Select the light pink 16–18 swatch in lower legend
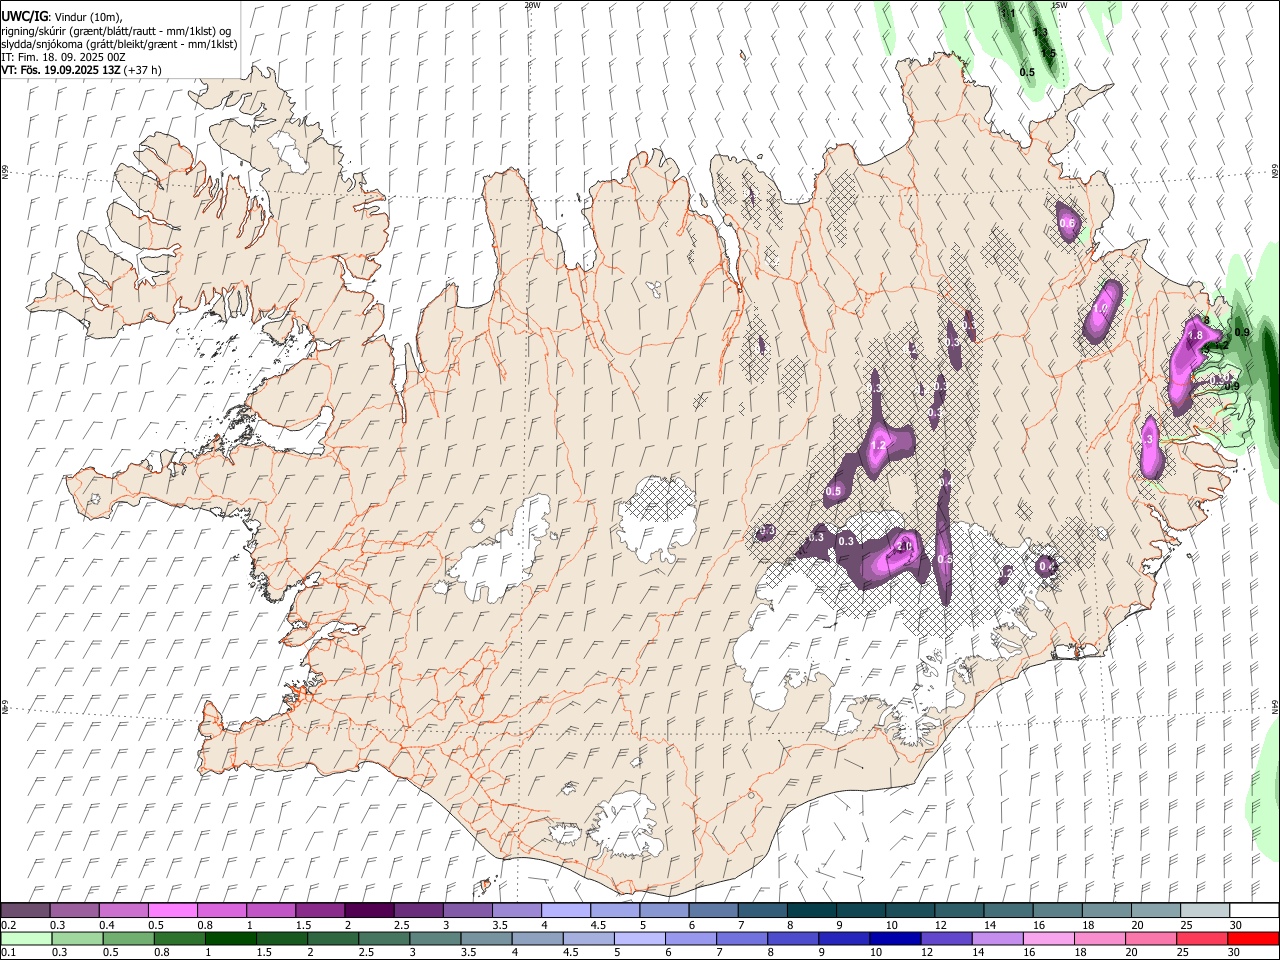 click(1047, 938)
